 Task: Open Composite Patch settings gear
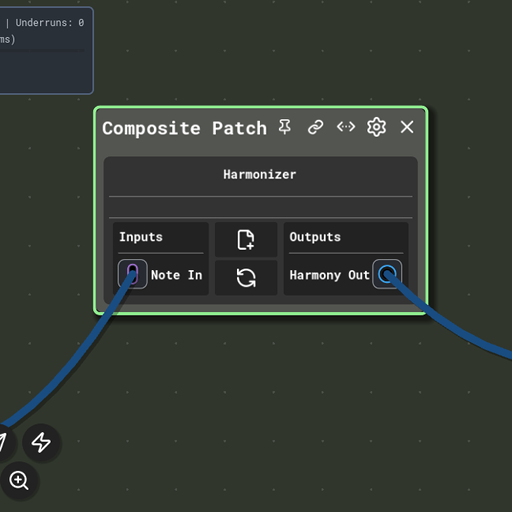(376, 127)
